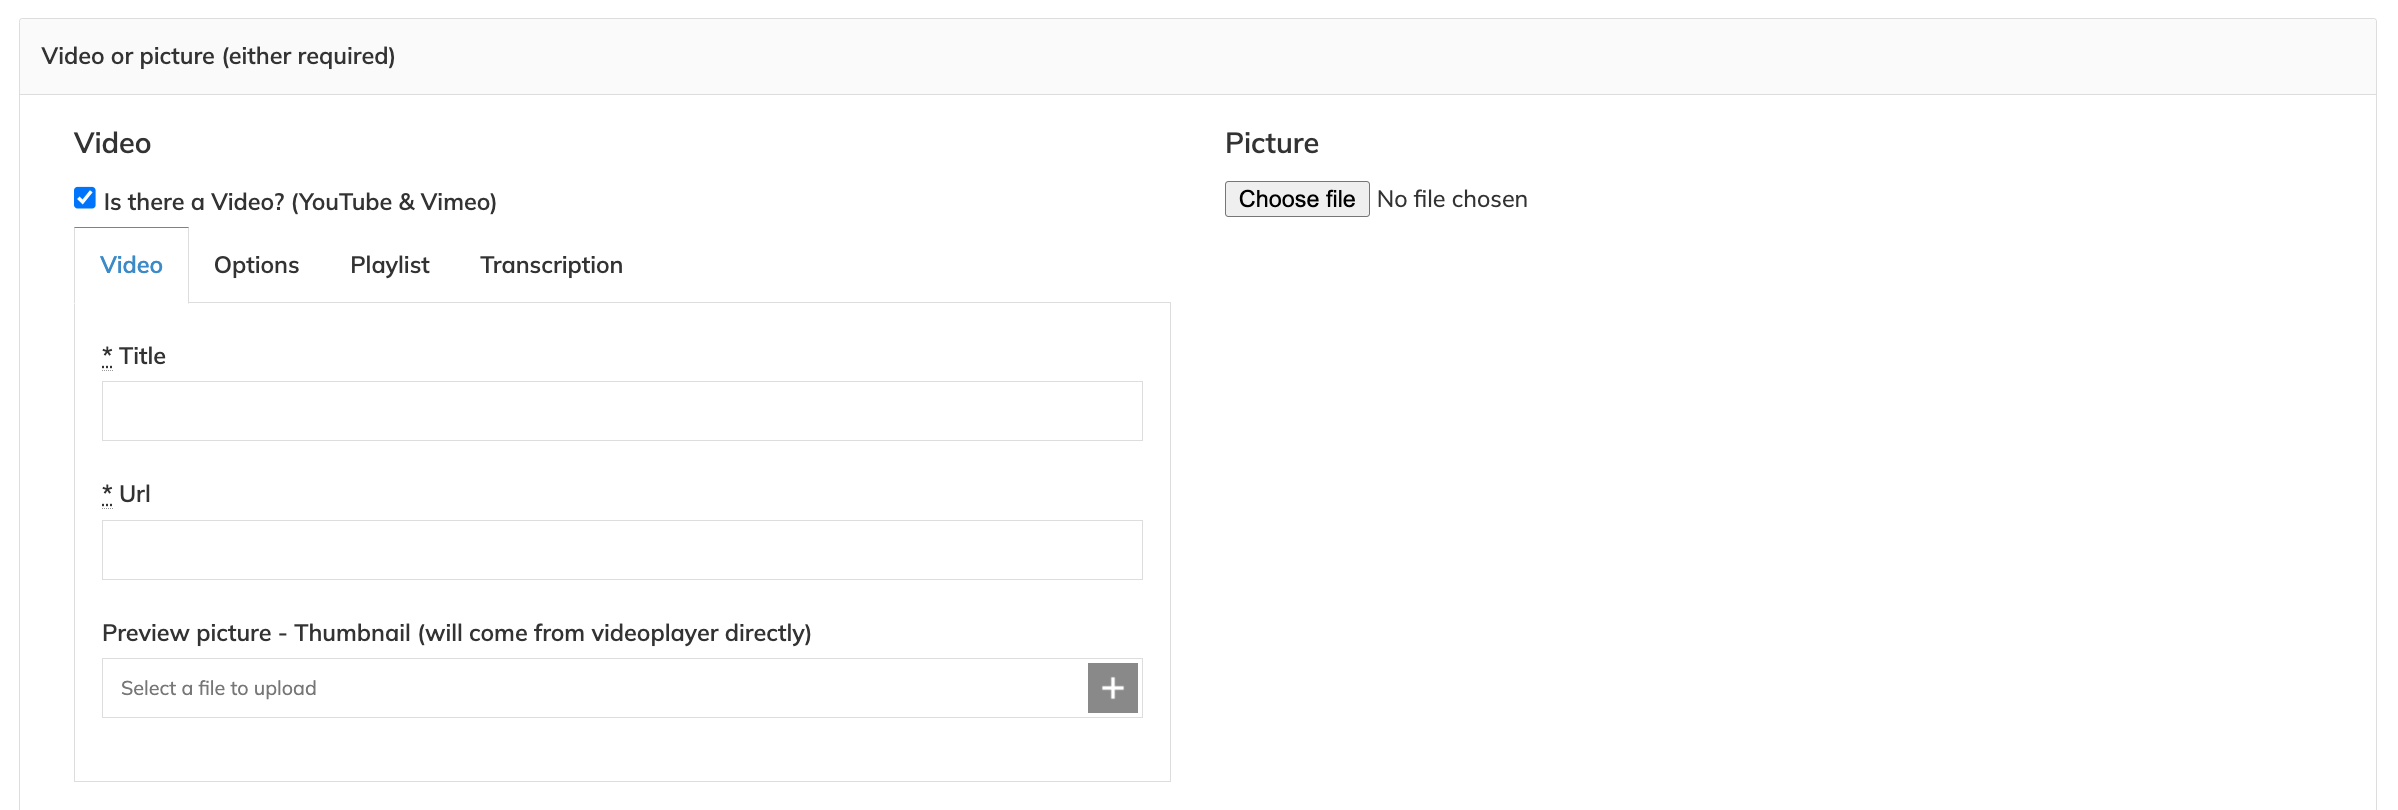Click the "Video or picture (either required)" header
This screenshot has height=810, width=2398.
click(x=218, y=56)
